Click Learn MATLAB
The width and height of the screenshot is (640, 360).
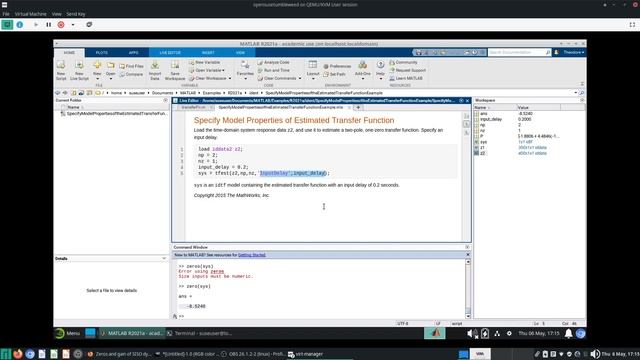[x=406, y=78]
